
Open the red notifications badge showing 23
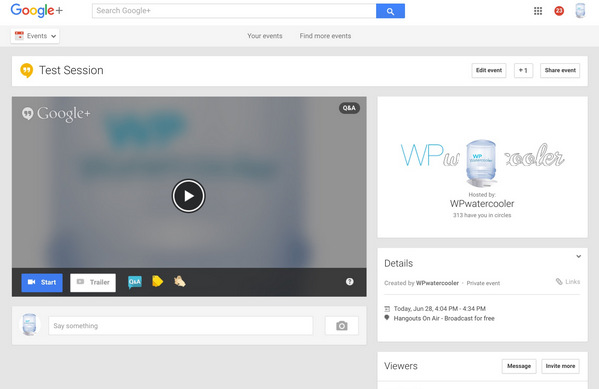[x=559, y=11]
